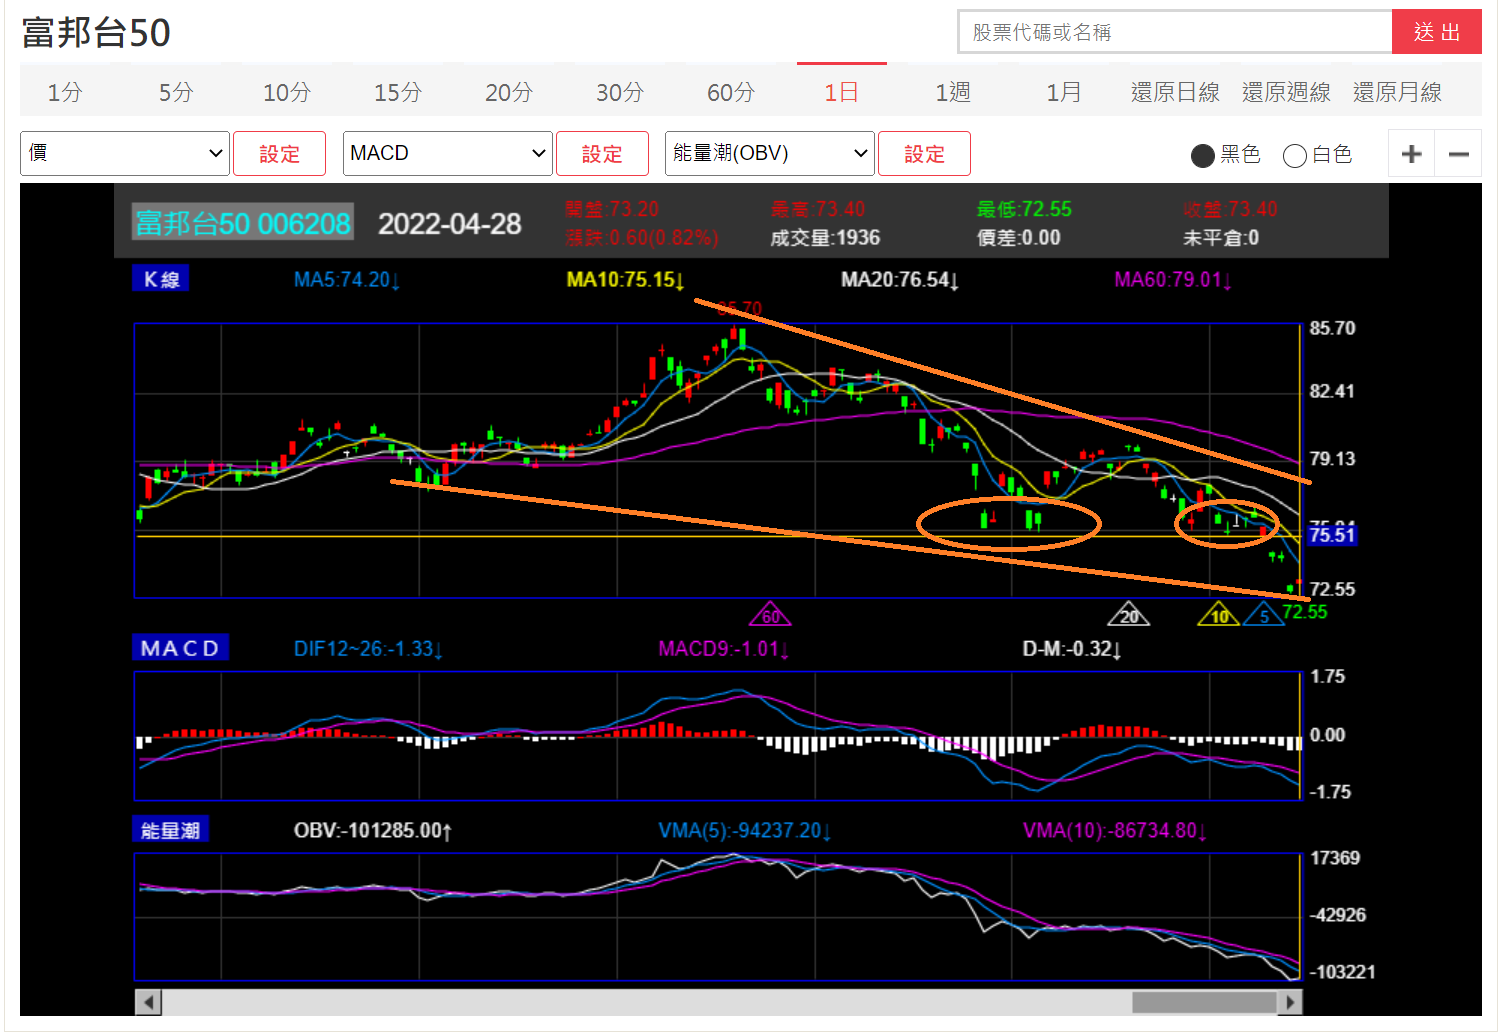The image size is (1500, 1034).
Task: Click the D-M:-0.32 value
Action: (x=1072, y=649)
